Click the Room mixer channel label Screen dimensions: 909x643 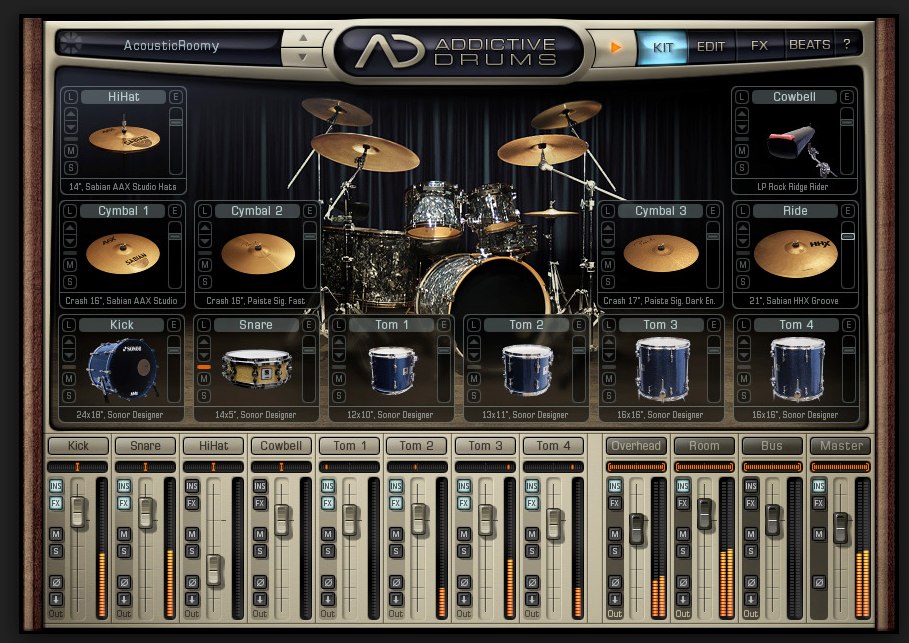(x=704, y=446)
